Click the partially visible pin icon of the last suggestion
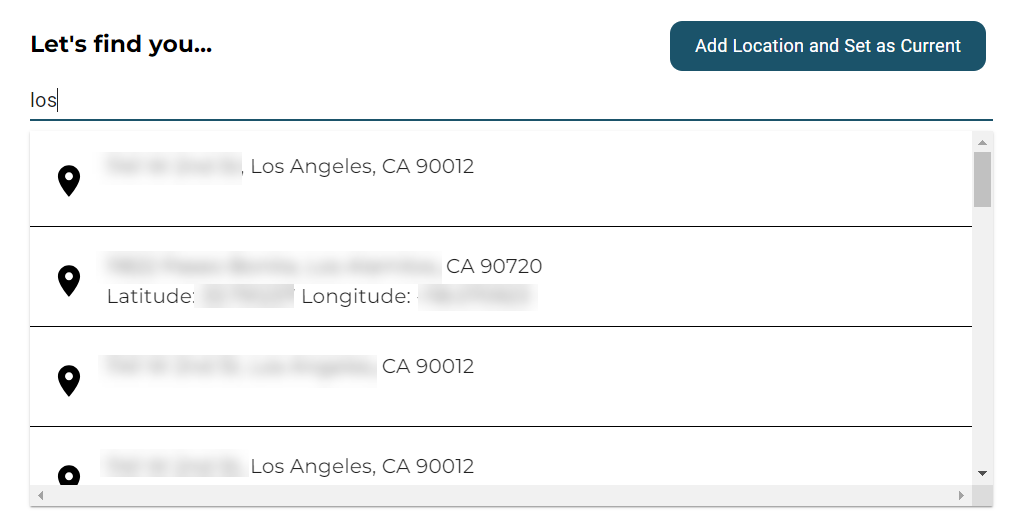1018x529 pixels. [69, 475]
